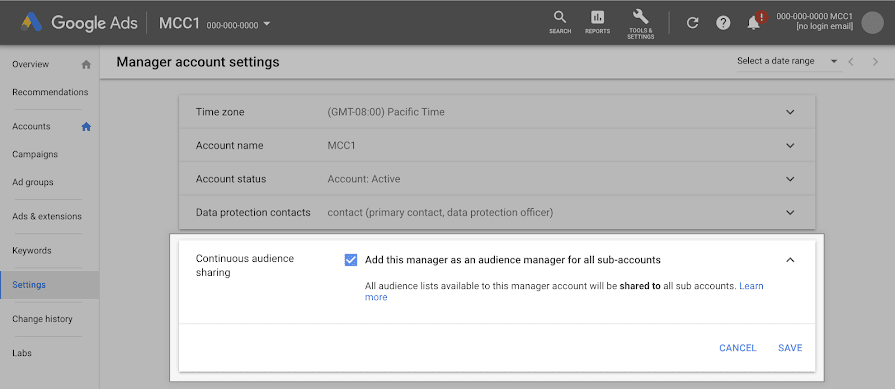This screenshot has height=389, width=895.
Task: Open the help question mark icon
Action: coord(723,23)
